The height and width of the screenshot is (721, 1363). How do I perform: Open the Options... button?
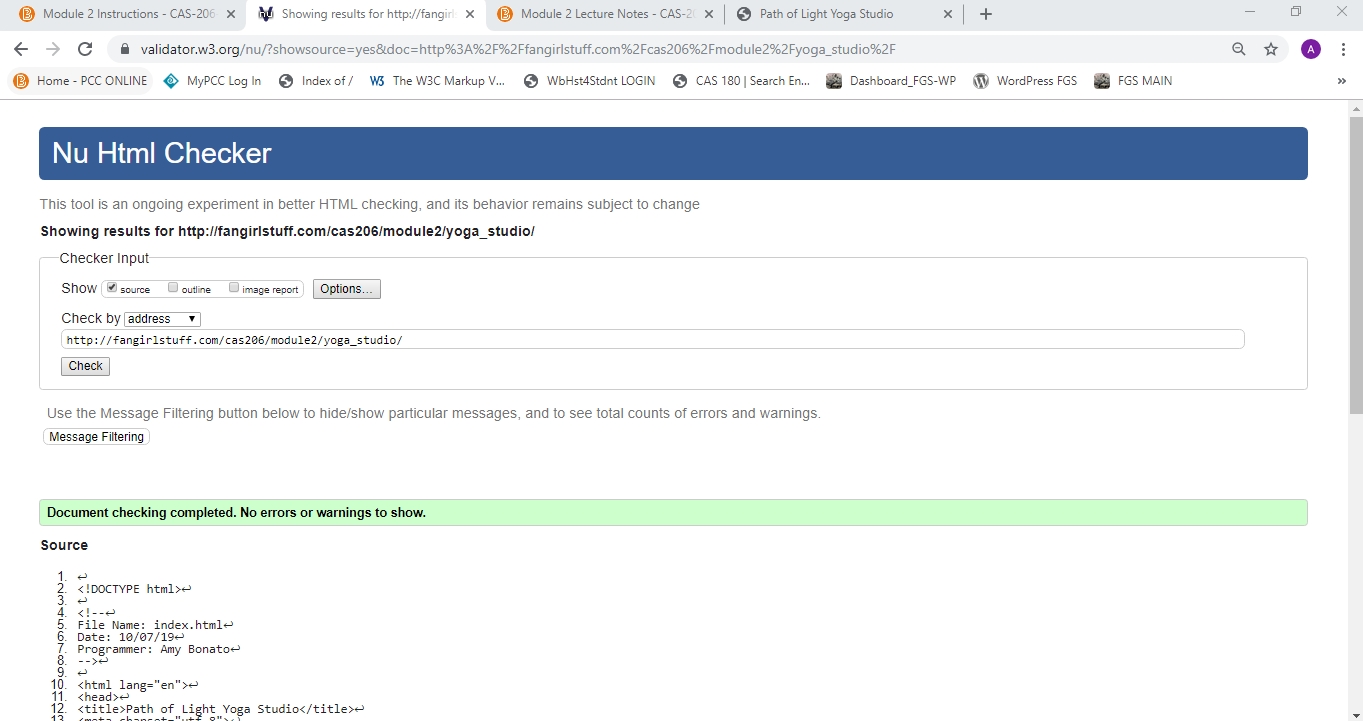[x=346, y=289]
